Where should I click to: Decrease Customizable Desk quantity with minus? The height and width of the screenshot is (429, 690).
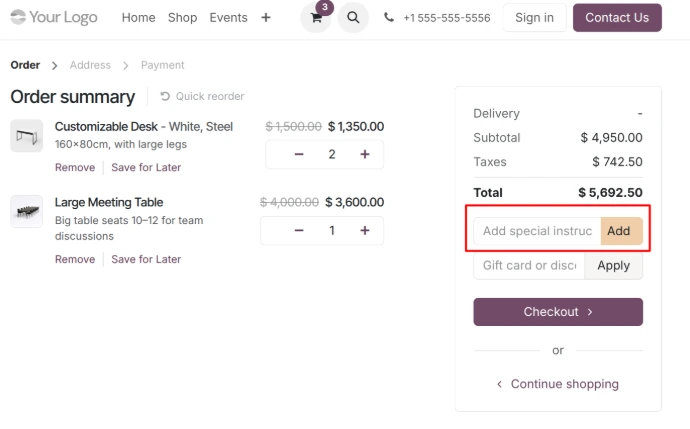click(x=298, y=154)
